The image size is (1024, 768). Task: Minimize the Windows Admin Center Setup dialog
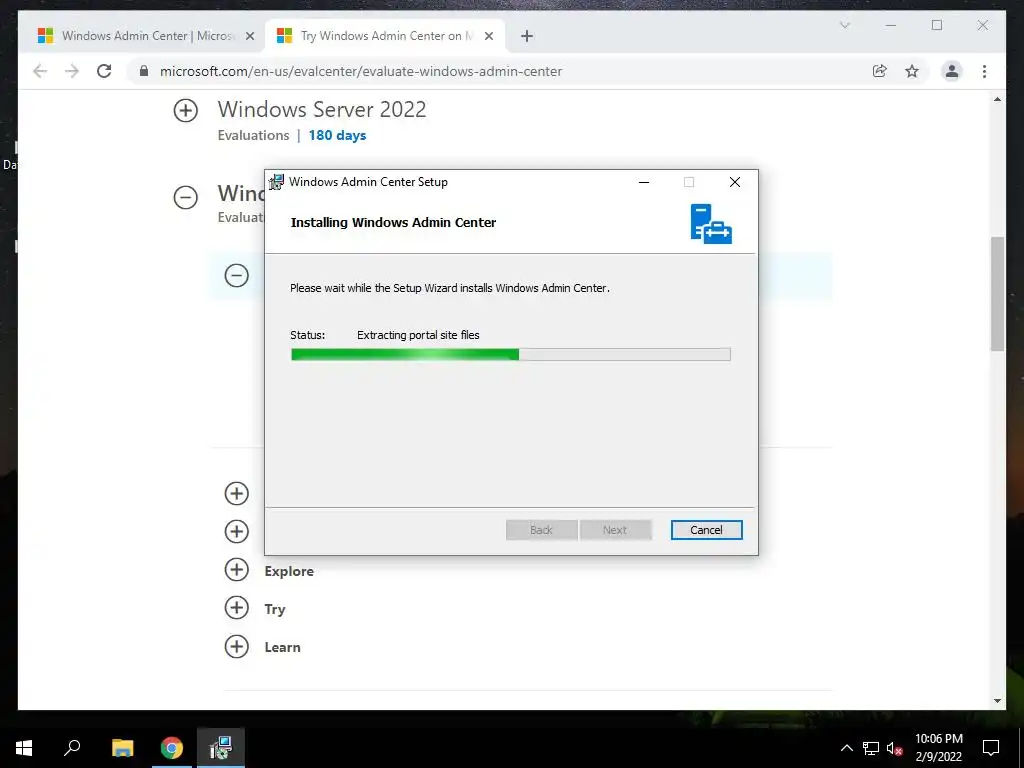pyautogui.click(x=644, y=182)
